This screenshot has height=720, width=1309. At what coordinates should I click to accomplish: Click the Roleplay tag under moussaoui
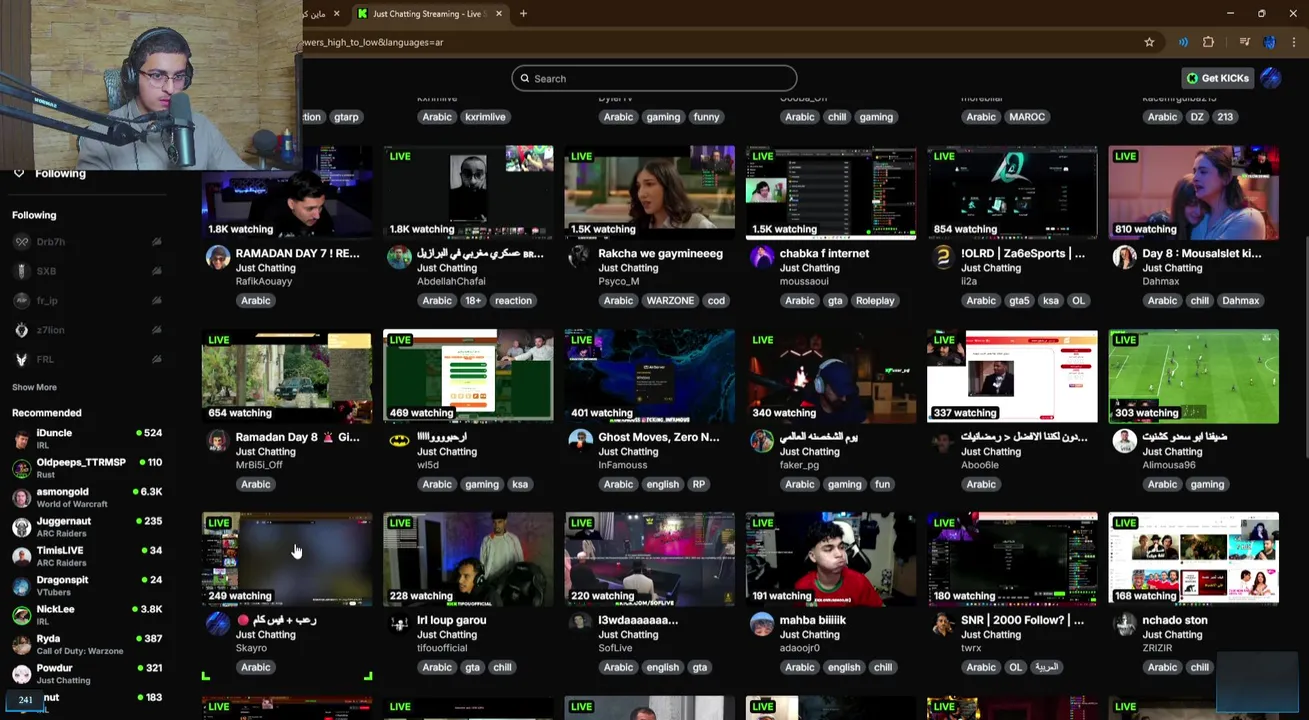point(875,300)
